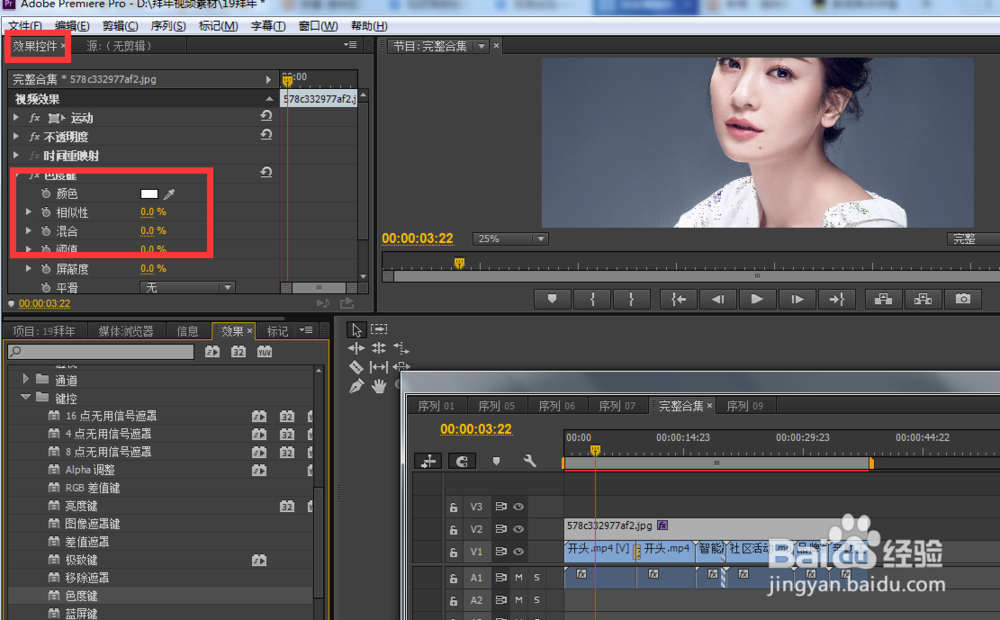
Task: Open effect controls panel menu
Action: (349, 45)
